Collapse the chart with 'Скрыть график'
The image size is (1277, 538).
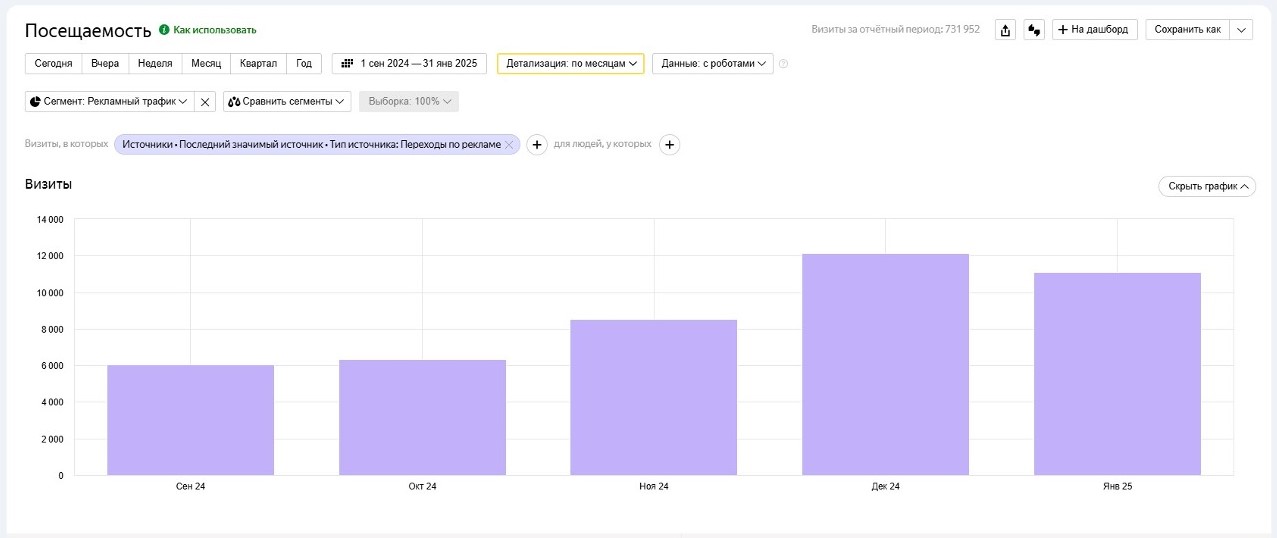[x=1207, y=186]
